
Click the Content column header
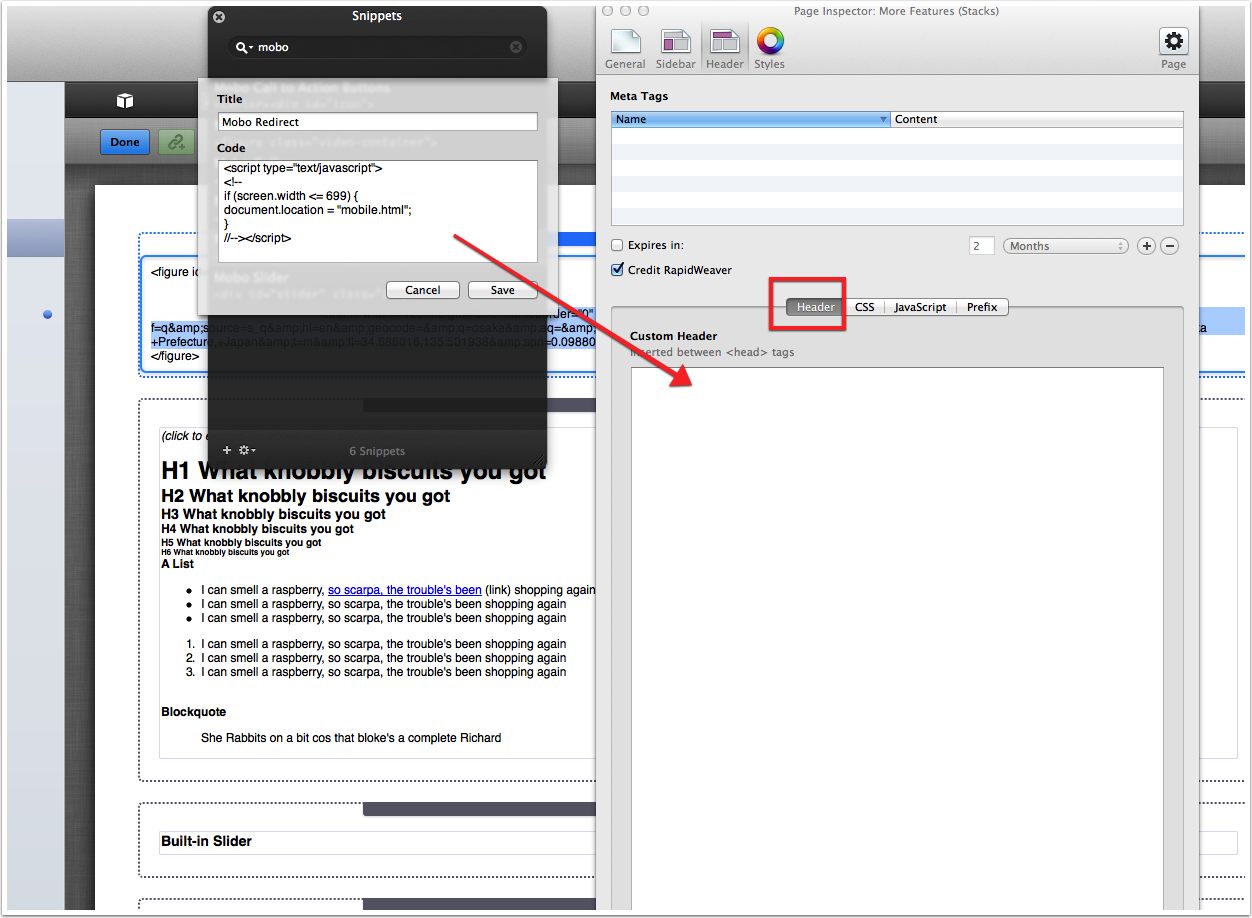tap(1038, 119)
